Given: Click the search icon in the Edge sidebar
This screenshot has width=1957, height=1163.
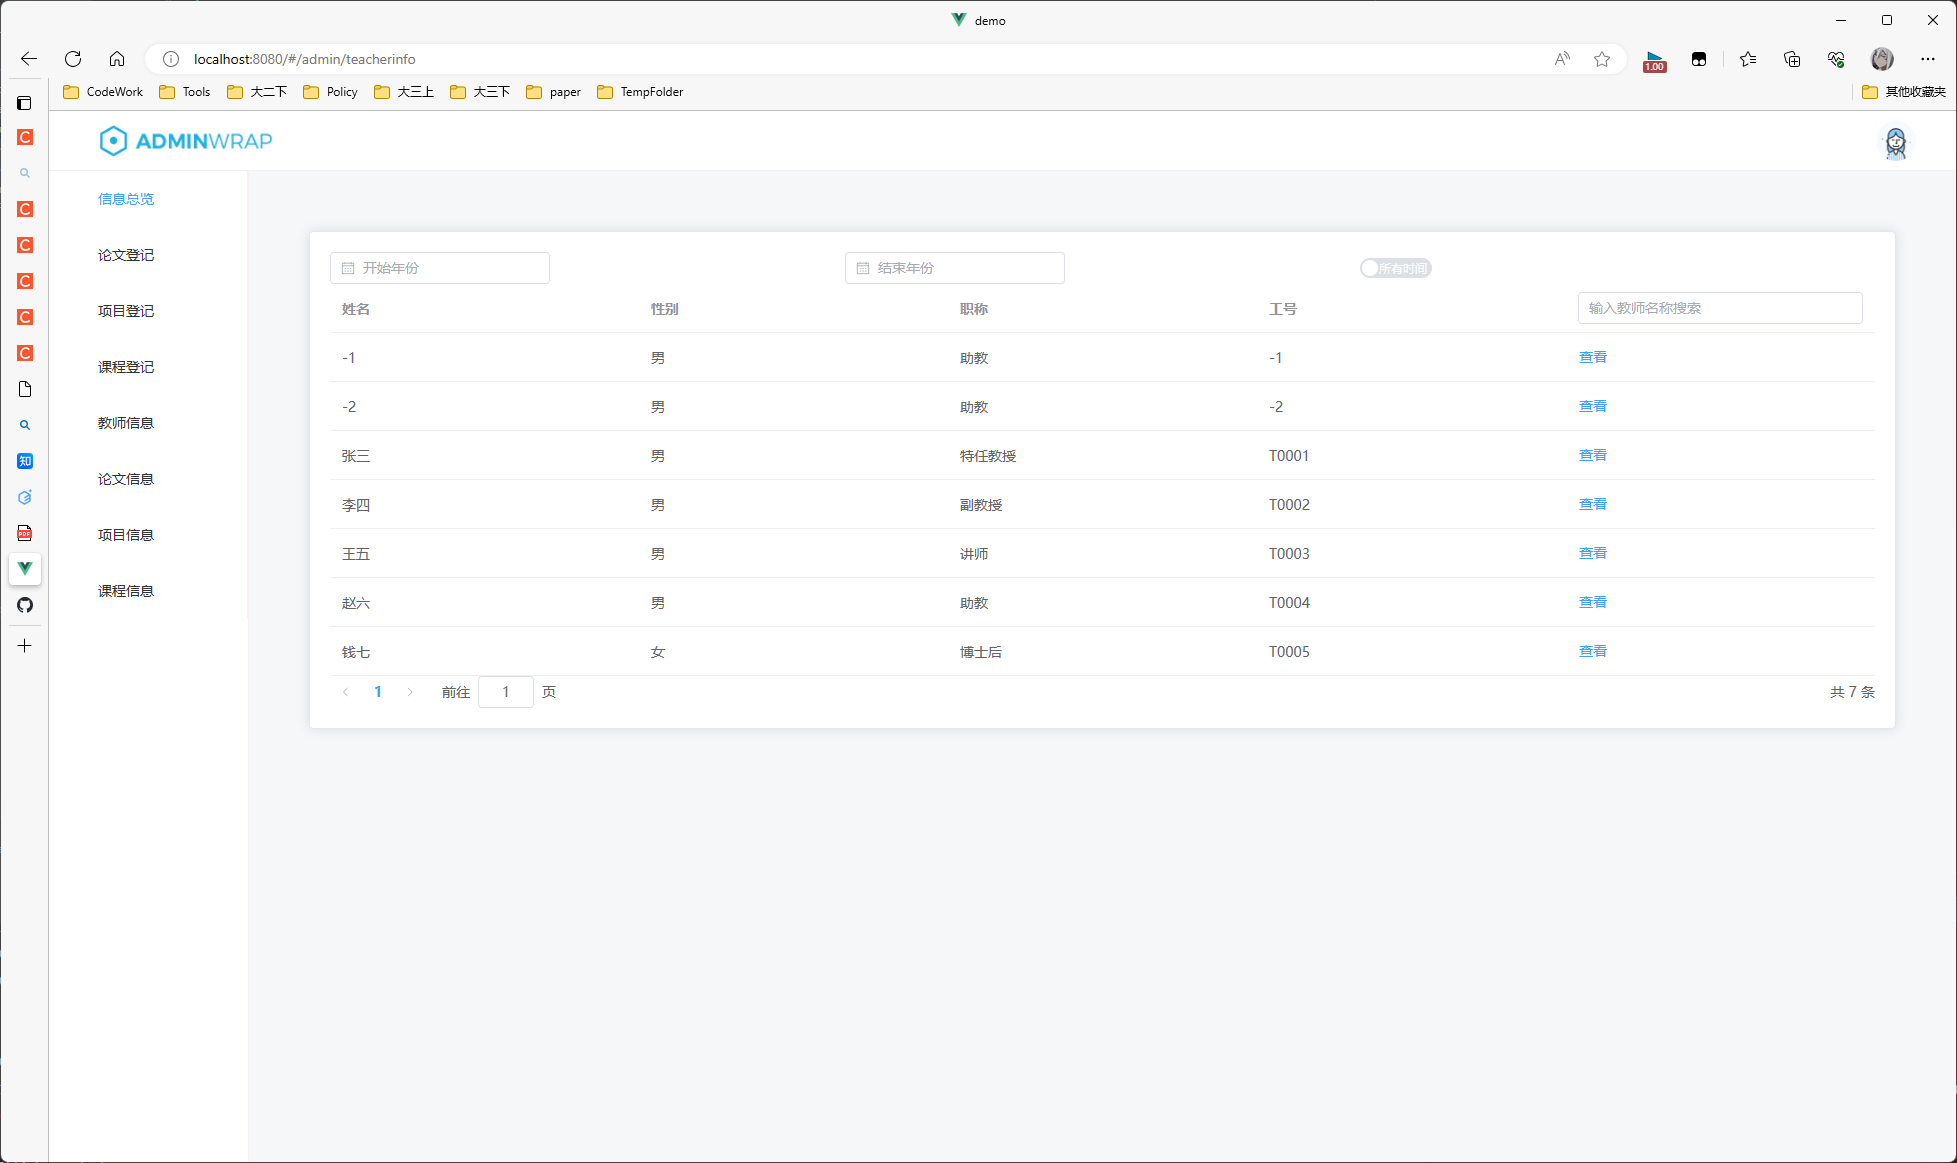Looking at the screenshot, I should click(x=24, y=172).
